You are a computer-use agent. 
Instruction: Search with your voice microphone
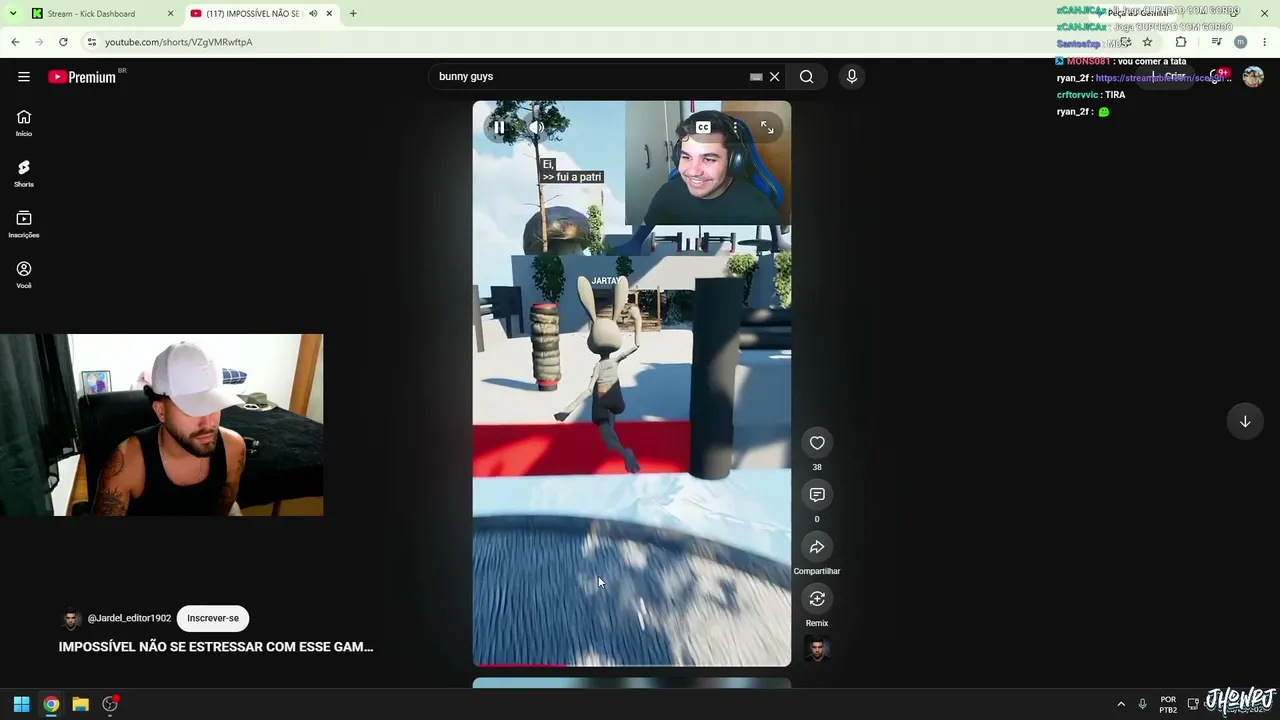pos(852,77)
